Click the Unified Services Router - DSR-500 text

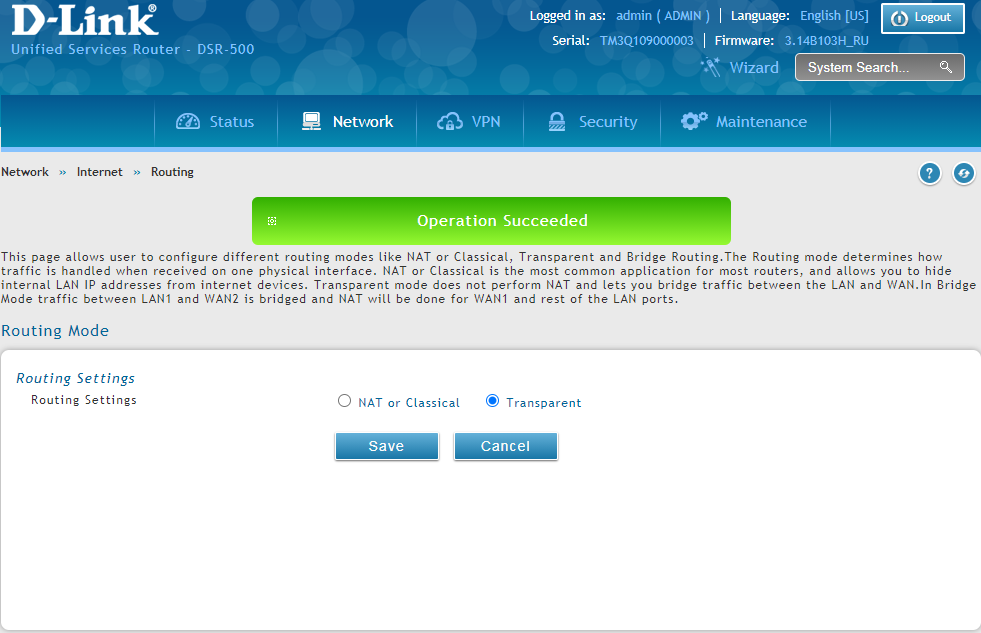(133, 49)
